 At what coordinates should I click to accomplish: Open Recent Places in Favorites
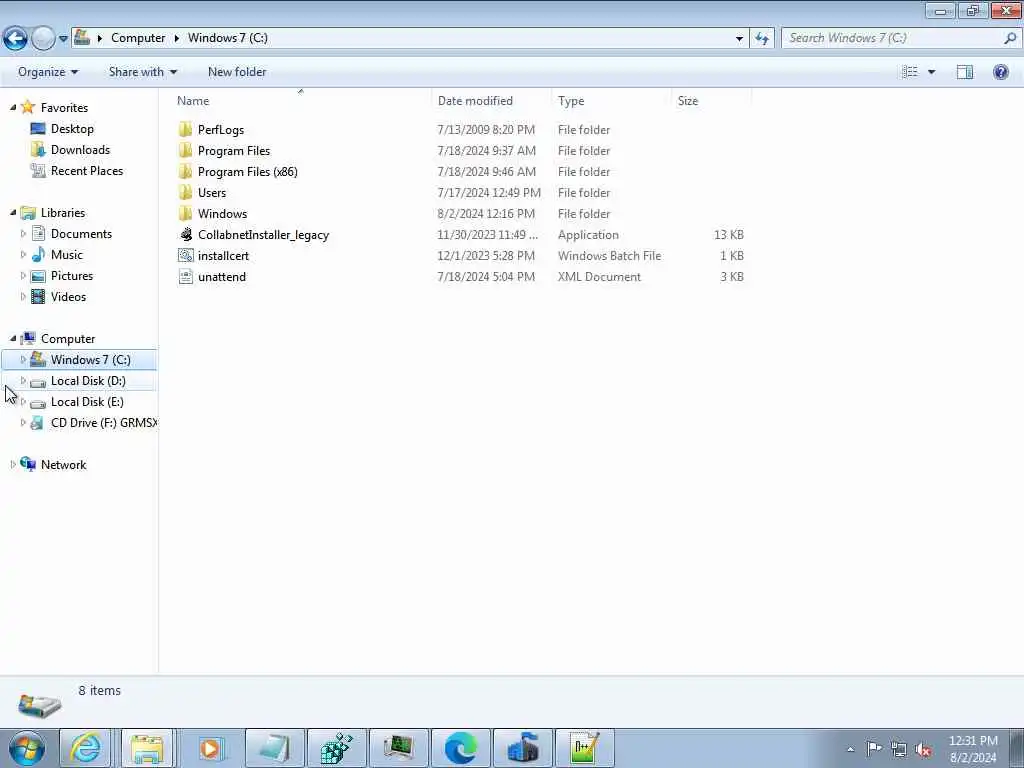(x=87, y=170)
